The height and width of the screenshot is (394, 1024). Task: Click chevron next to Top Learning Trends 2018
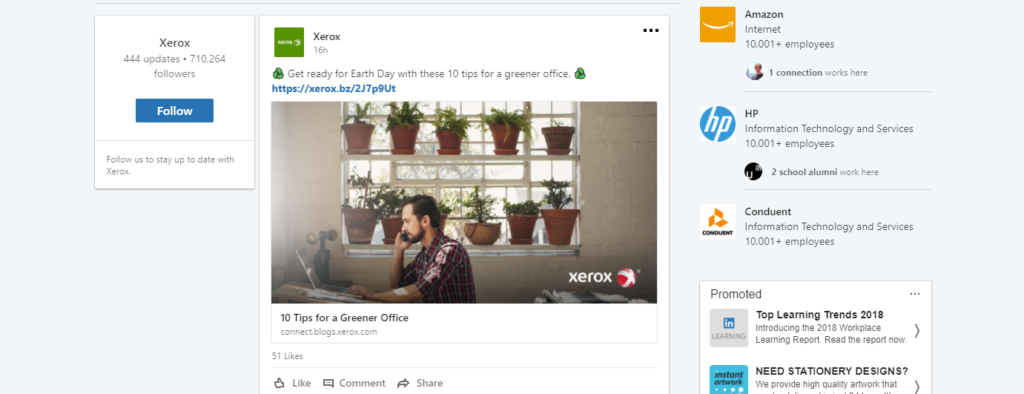click(917, 331)
